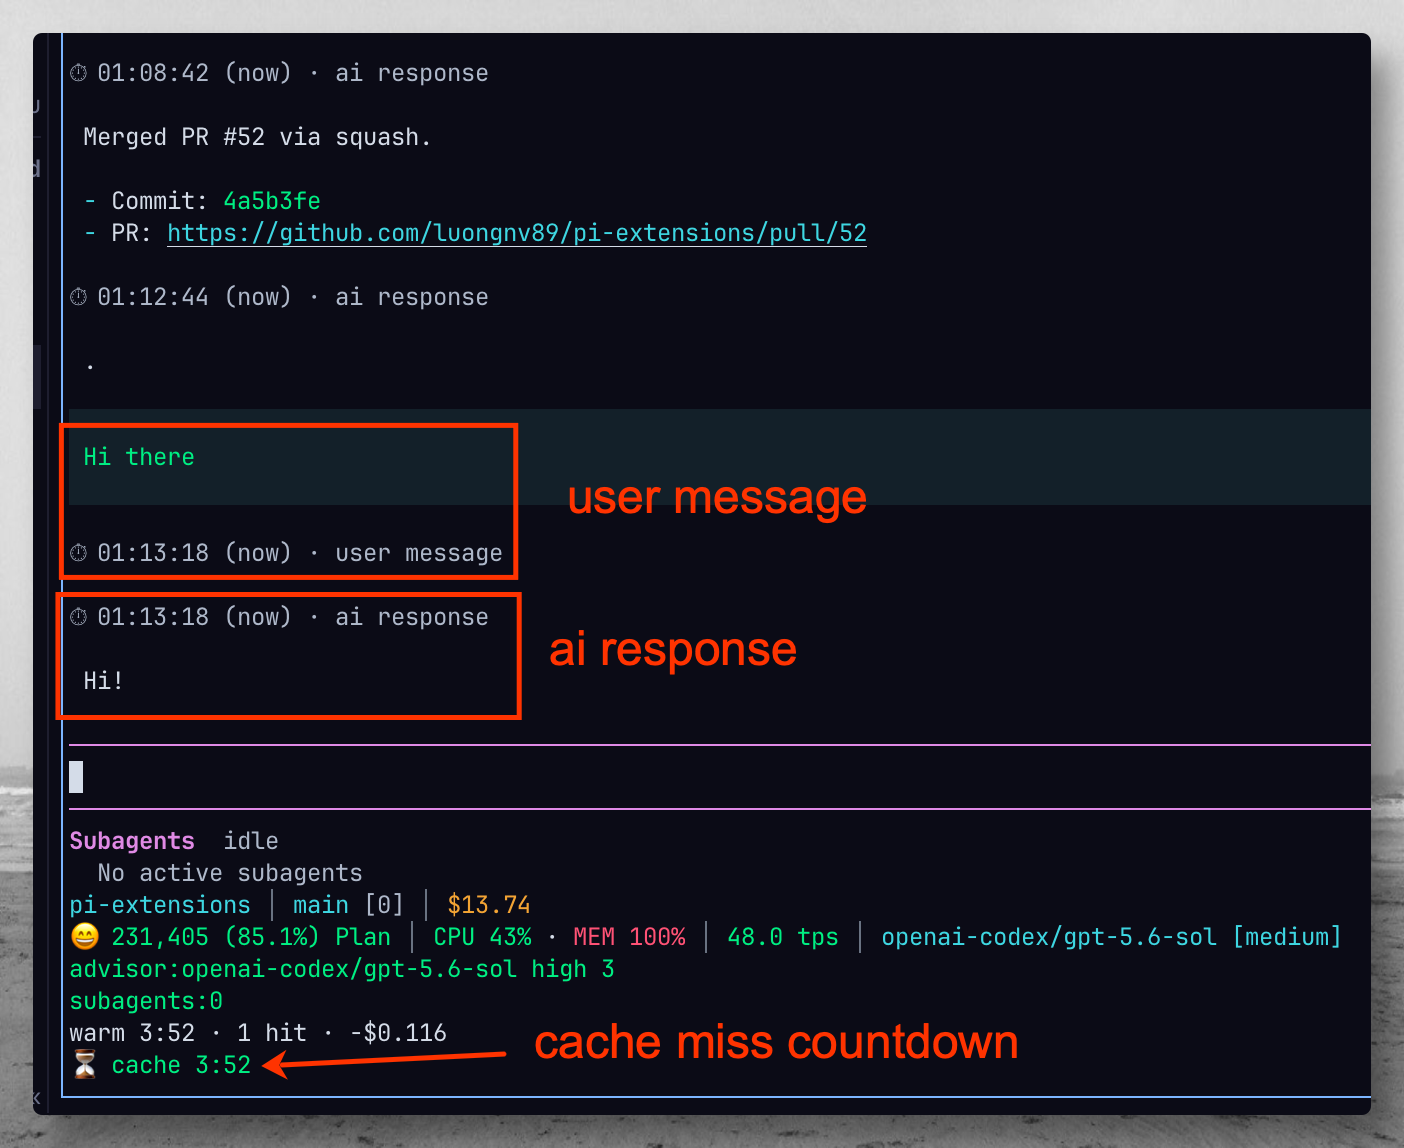
Task: Click 'Merged PR #52 via squash.' line
Action: [257, 137]
